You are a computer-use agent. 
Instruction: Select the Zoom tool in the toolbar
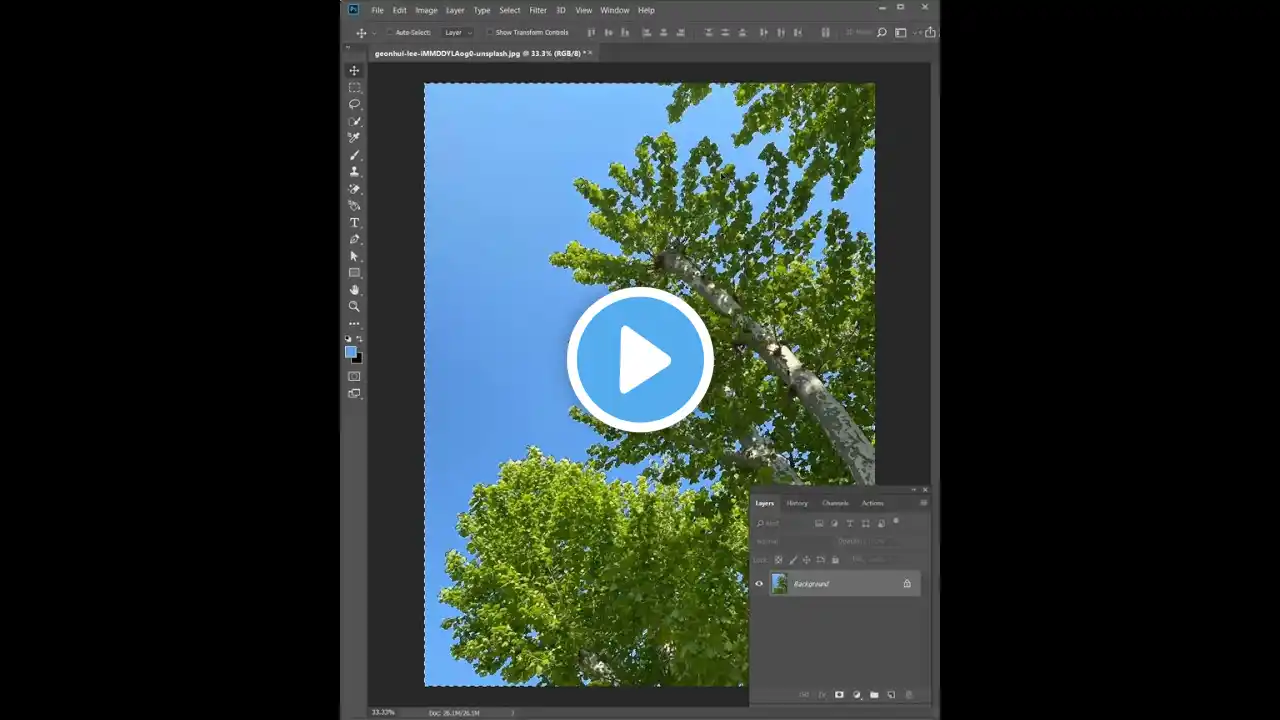(x=354, y=307)
